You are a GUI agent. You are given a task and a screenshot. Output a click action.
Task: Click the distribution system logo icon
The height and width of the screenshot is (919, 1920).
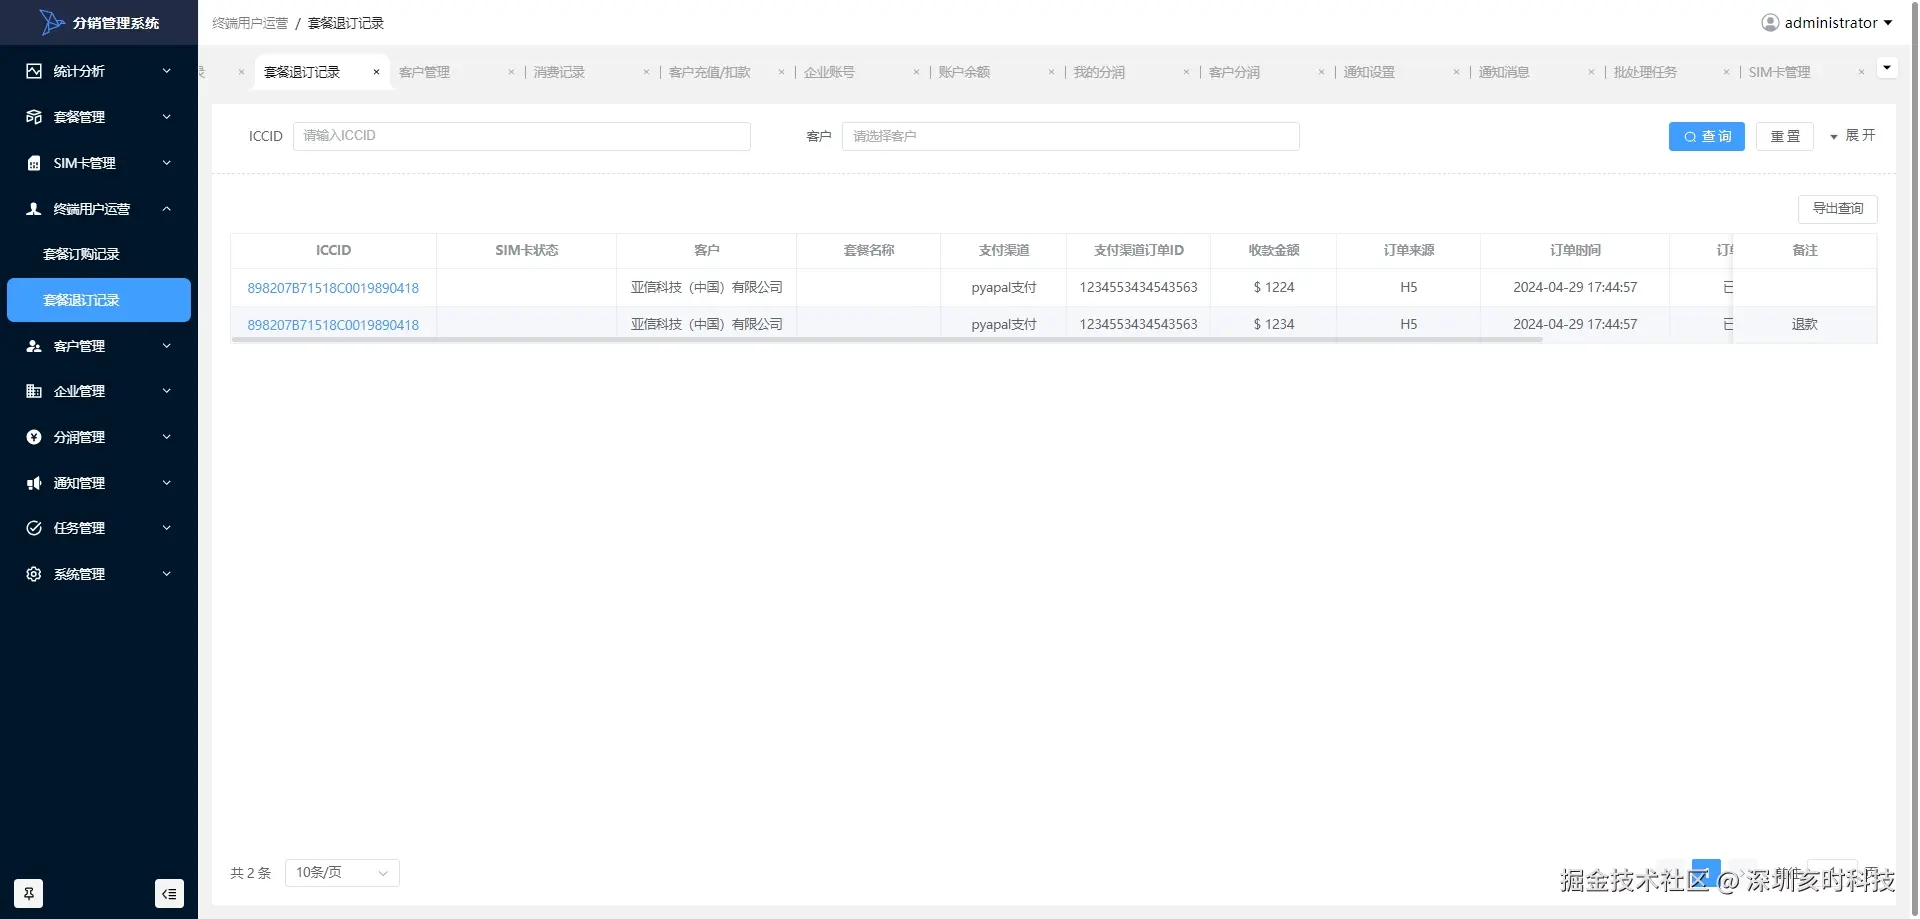click(52, 22)
